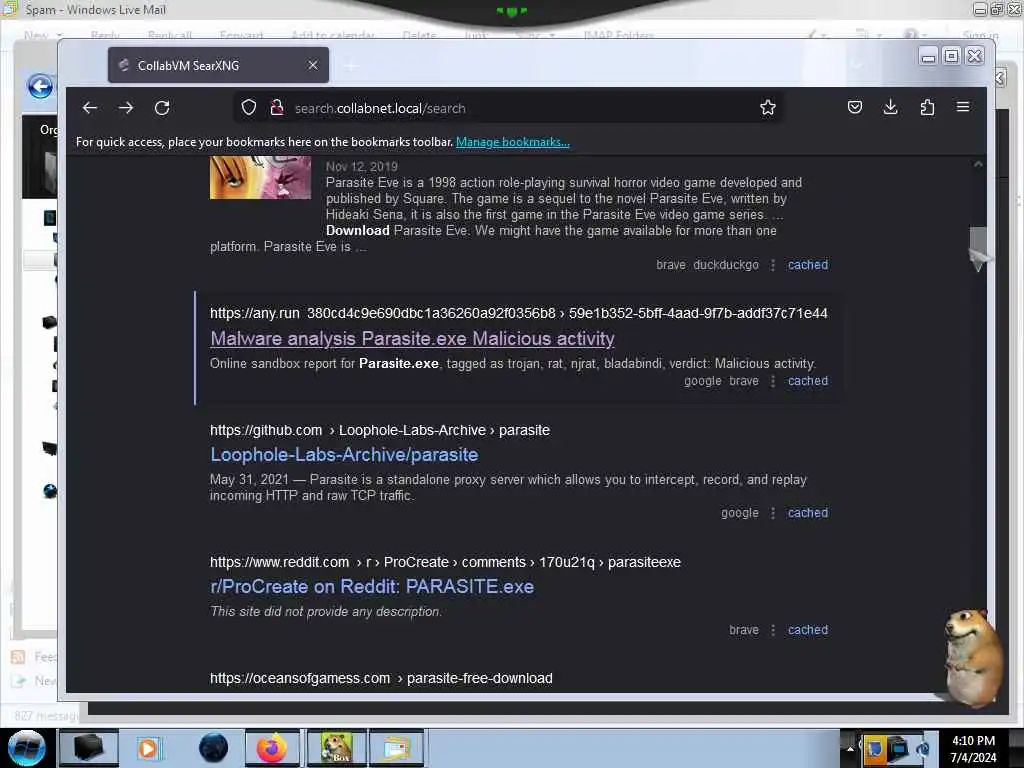Open the Extensions puzzle icon
Screen dimensions: 1024x768
(x=927, y=107)
